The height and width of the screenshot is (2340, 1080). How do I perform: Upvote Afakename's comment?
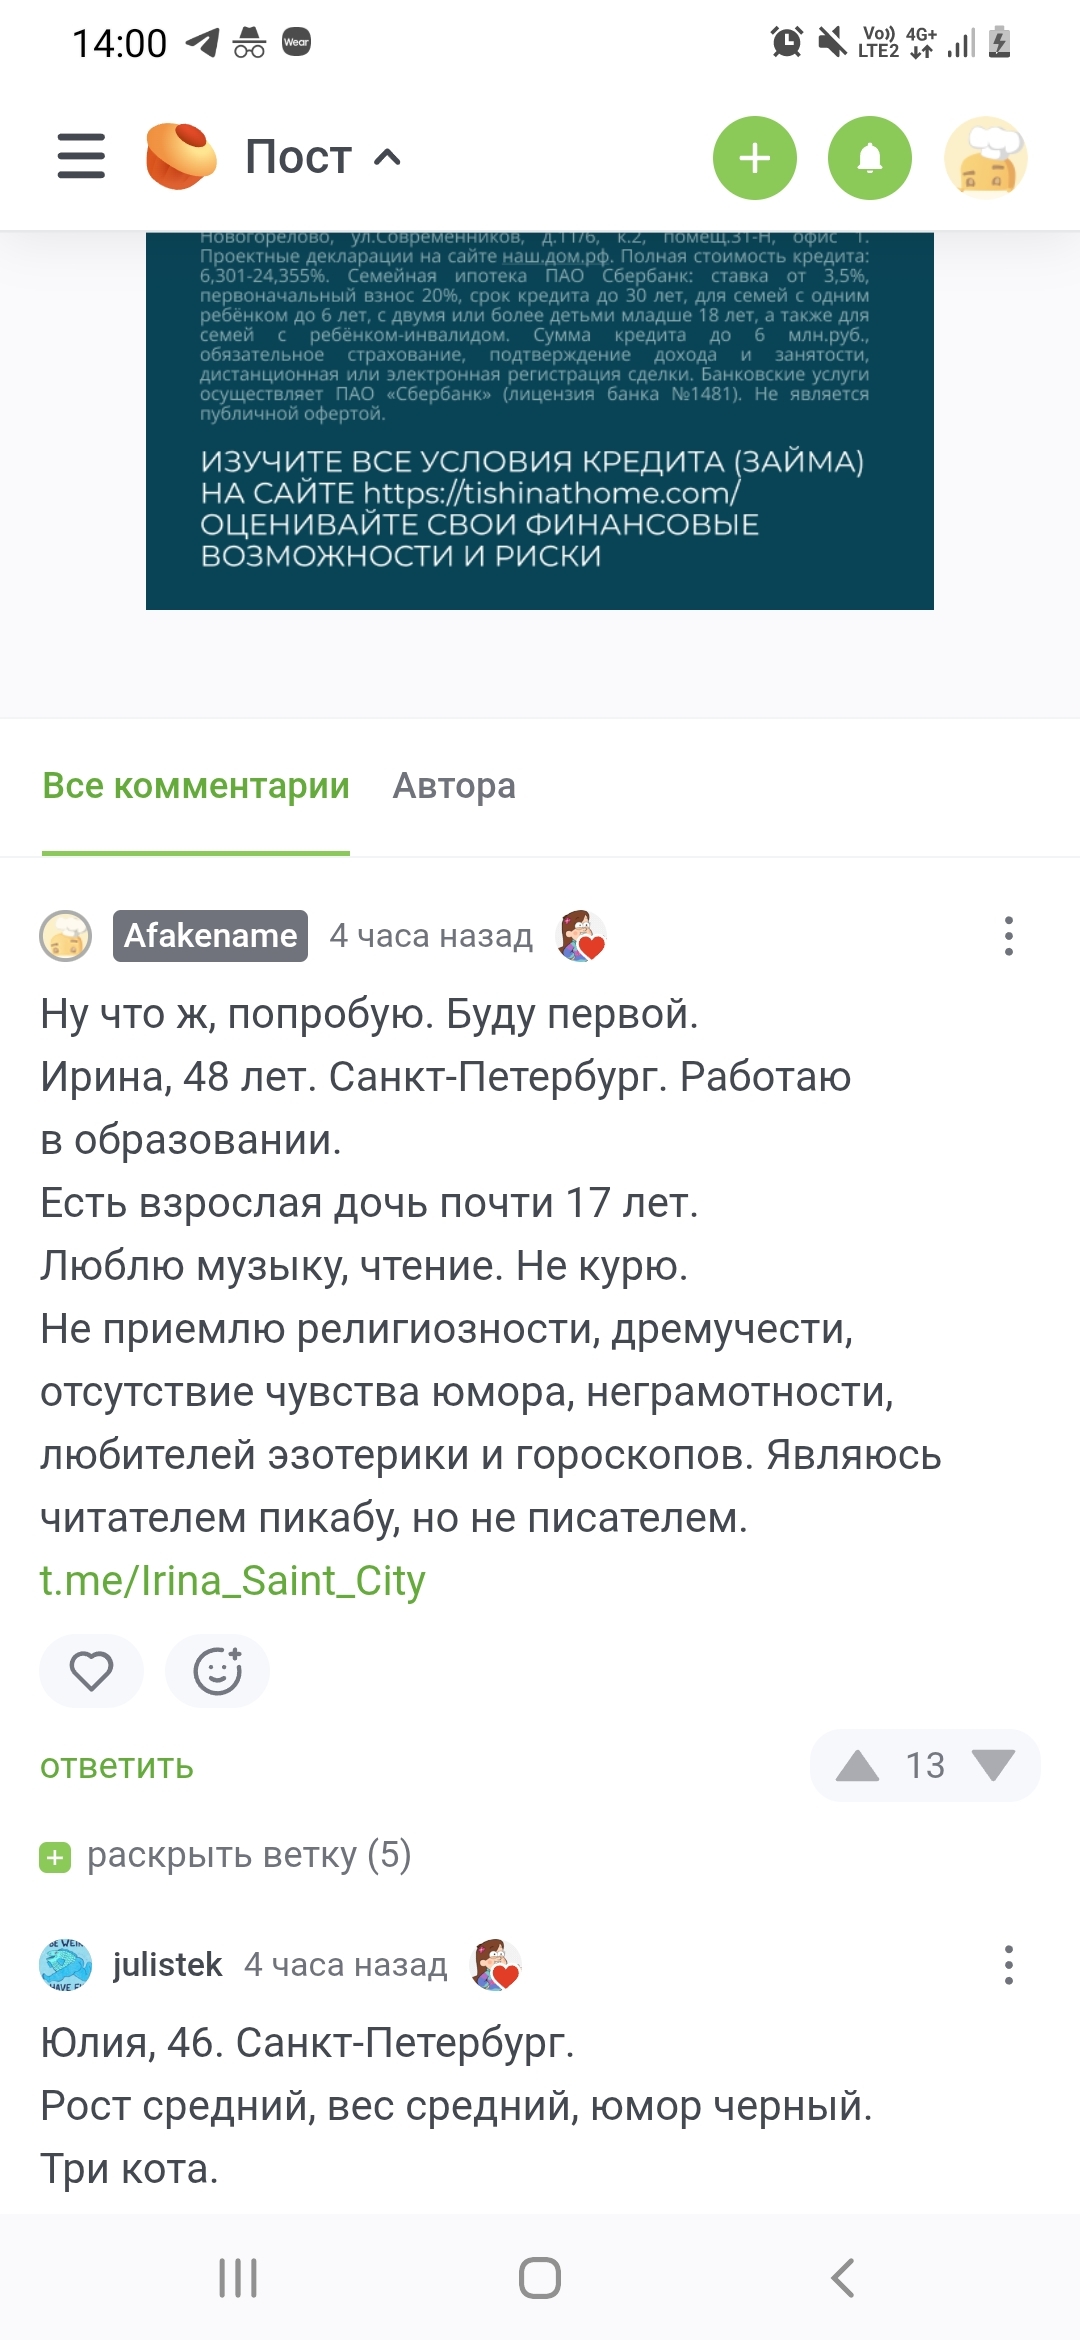click(857, 1766)
